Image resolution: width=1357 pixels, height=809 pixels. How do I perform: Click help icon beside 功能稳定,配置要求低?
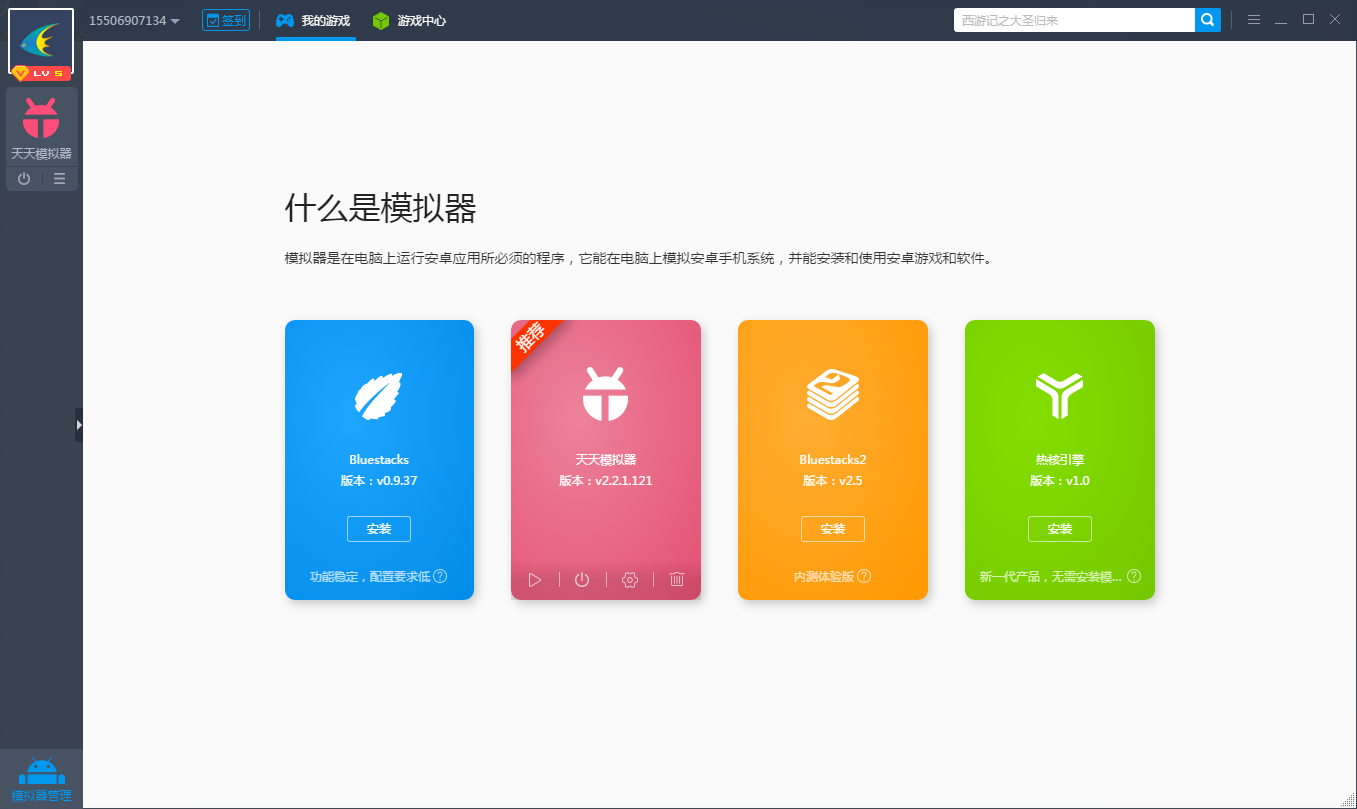point(440,576)
